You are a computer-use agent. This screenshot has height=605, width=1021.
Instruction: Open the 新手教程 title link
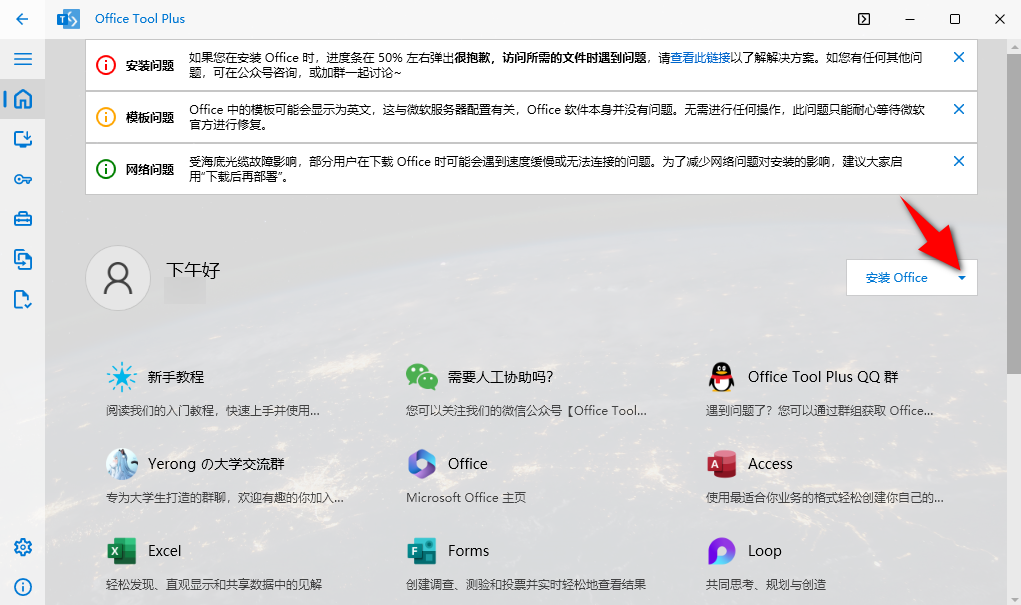pos(176,377)
